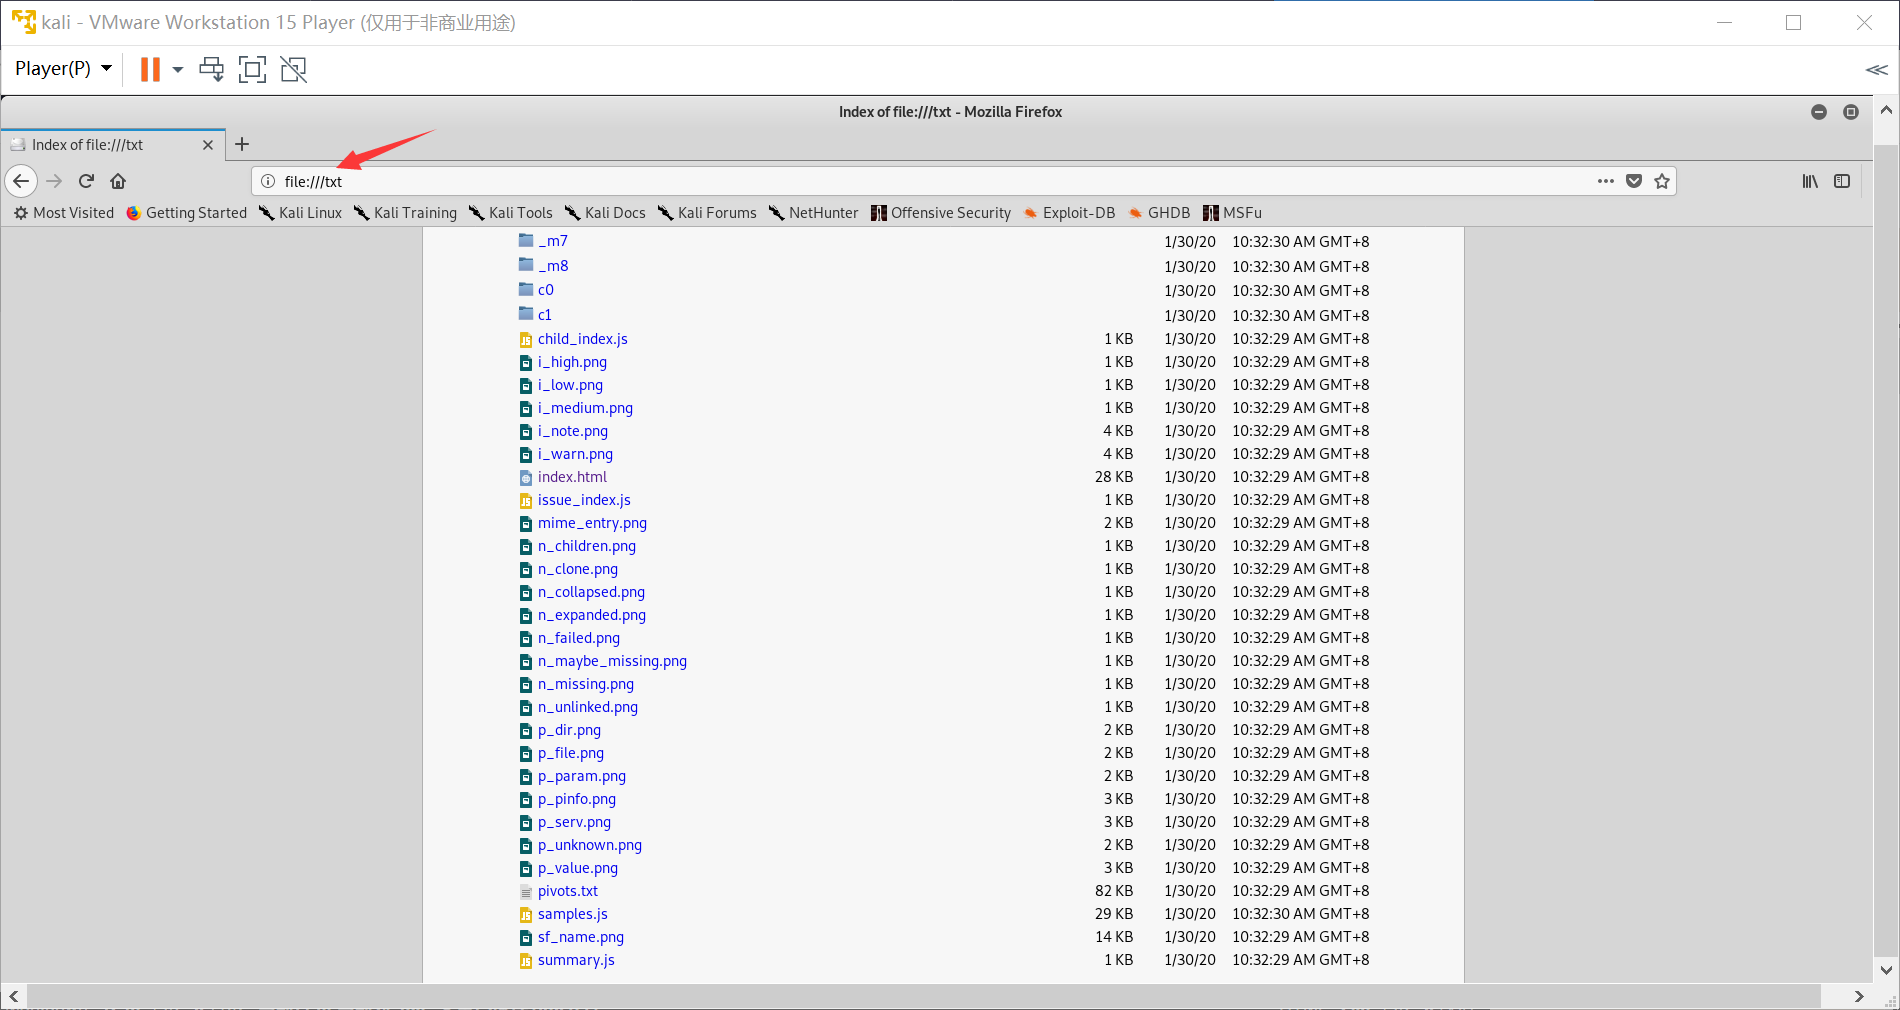Open the VMware power options dropdown arrow
Image resolution: width=1900 pixels, height=1010 pixels.
(178, 69)
